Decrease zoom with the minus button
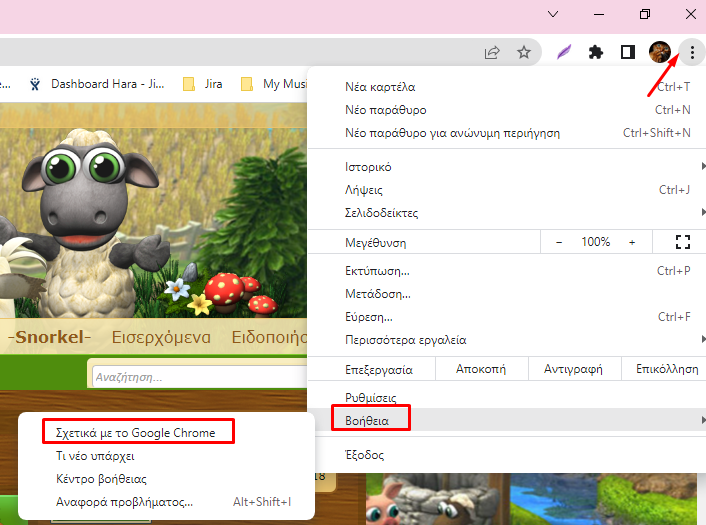The width and height of the screenshot is (706, 525). click(x=559, y=242)
